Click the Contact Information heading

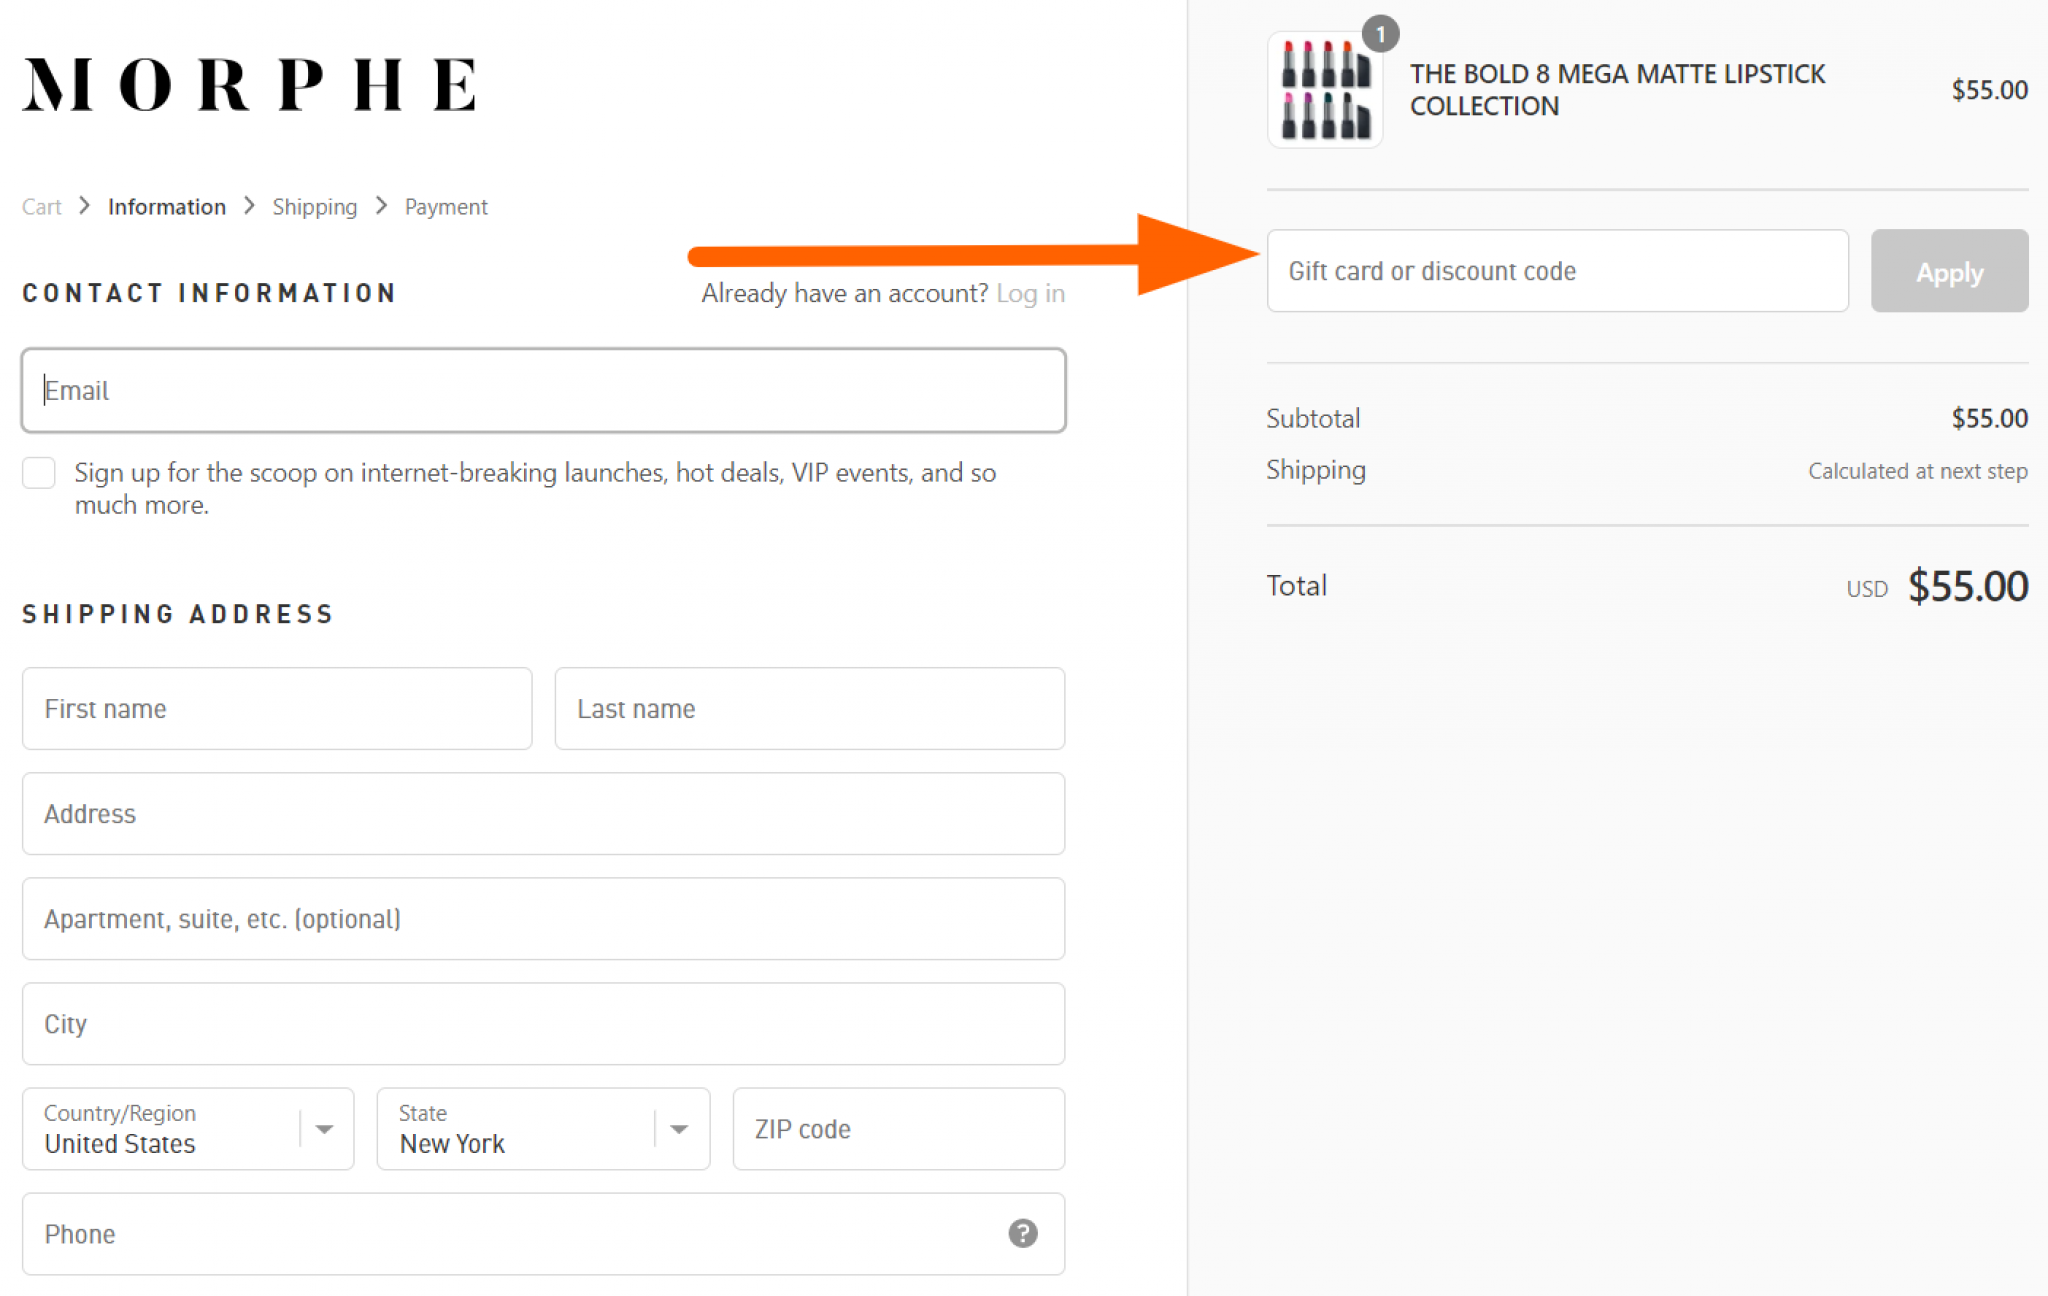coord(209,293)
